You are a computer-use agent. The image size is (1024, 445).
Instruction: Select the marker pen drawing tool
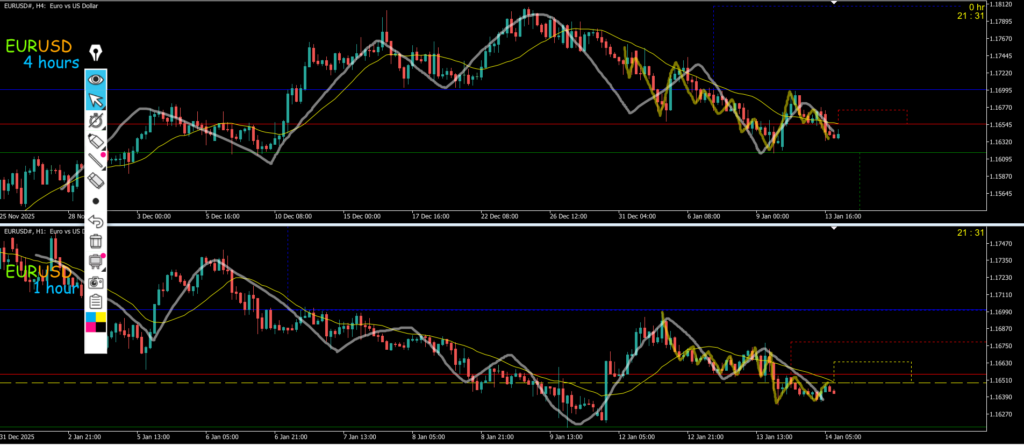pos(96,141)
